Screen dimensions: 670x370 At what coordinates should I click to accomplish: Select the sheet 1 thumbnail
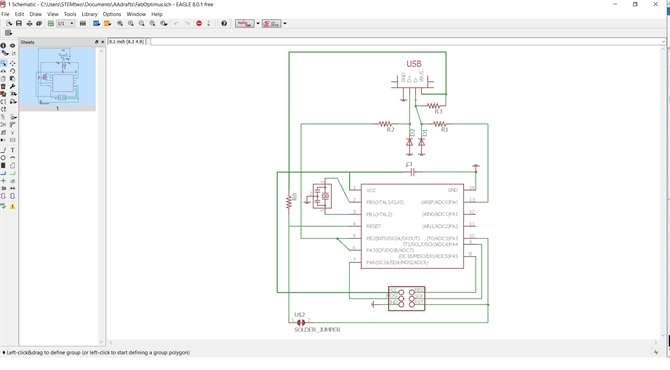pos(57,79)
